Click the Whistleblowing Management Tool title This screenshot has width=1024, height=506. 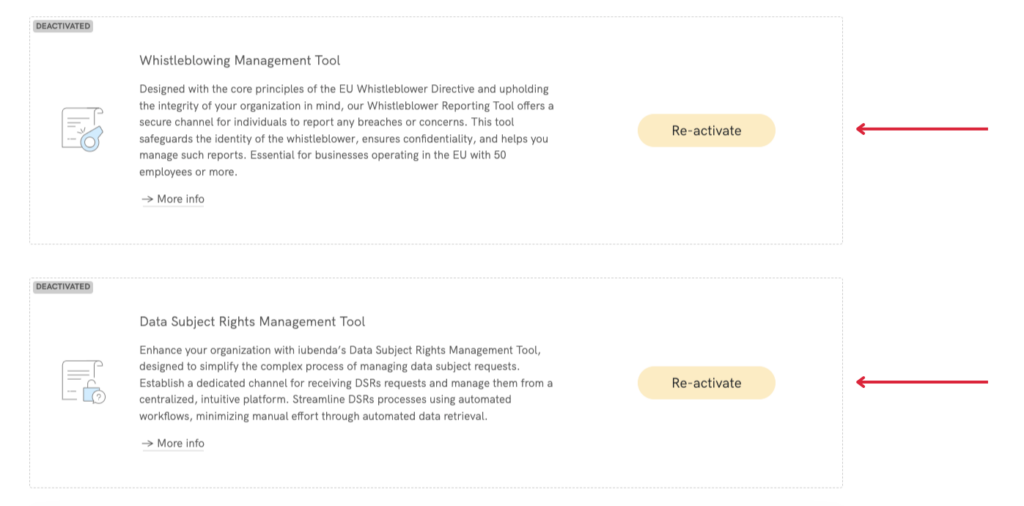point(239,61)
